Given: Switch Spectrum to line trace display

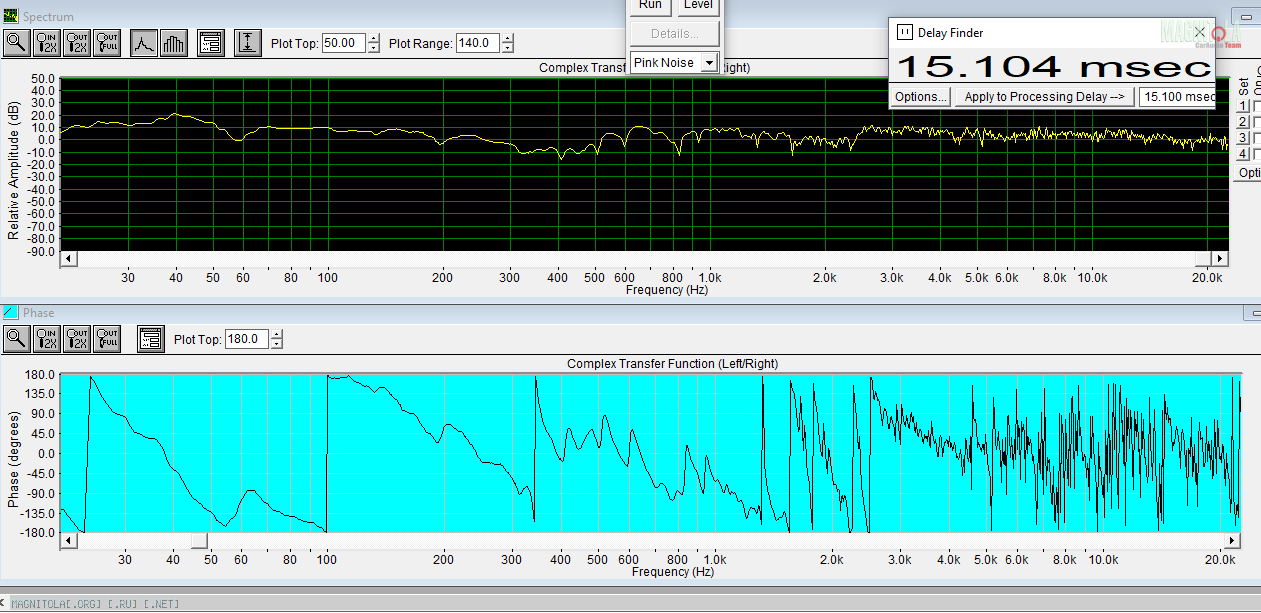Looking at the screenshot, I should pyautogui.click(x=144, y=43).
